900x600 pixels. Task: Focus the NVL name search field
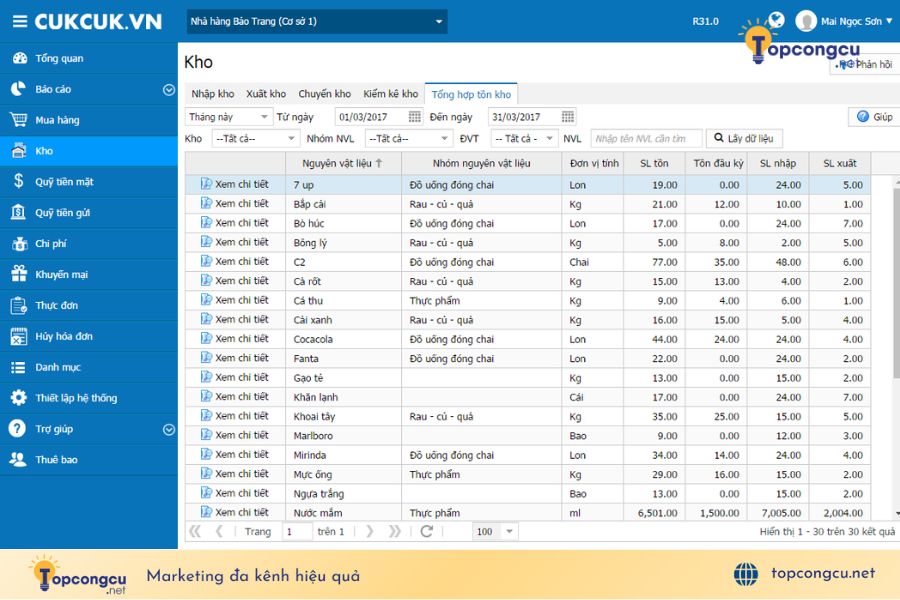pyautogui.click(x=646, y=138)
